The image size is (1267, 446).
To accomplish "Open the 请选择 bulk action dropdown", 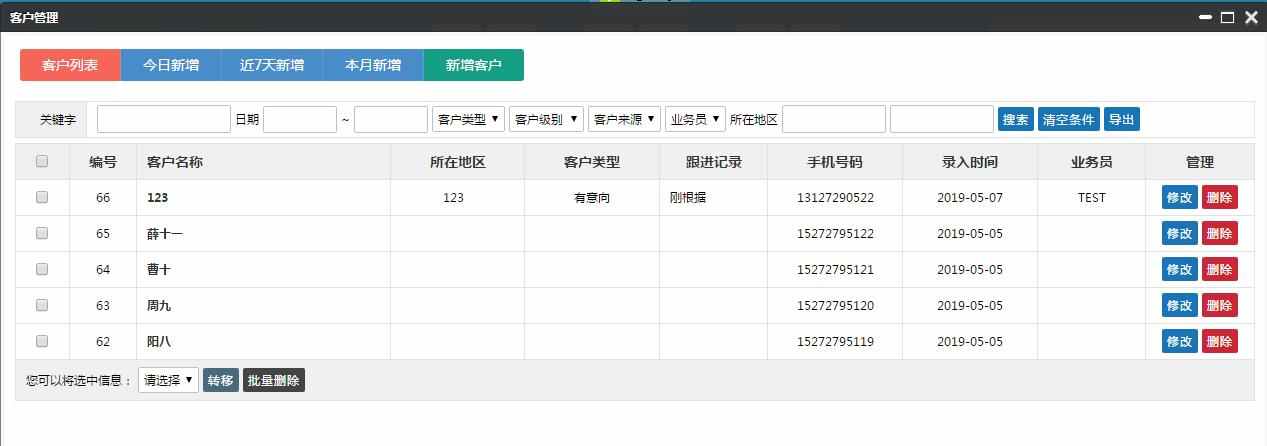I will pyautogui.click(x=168, y=380).
